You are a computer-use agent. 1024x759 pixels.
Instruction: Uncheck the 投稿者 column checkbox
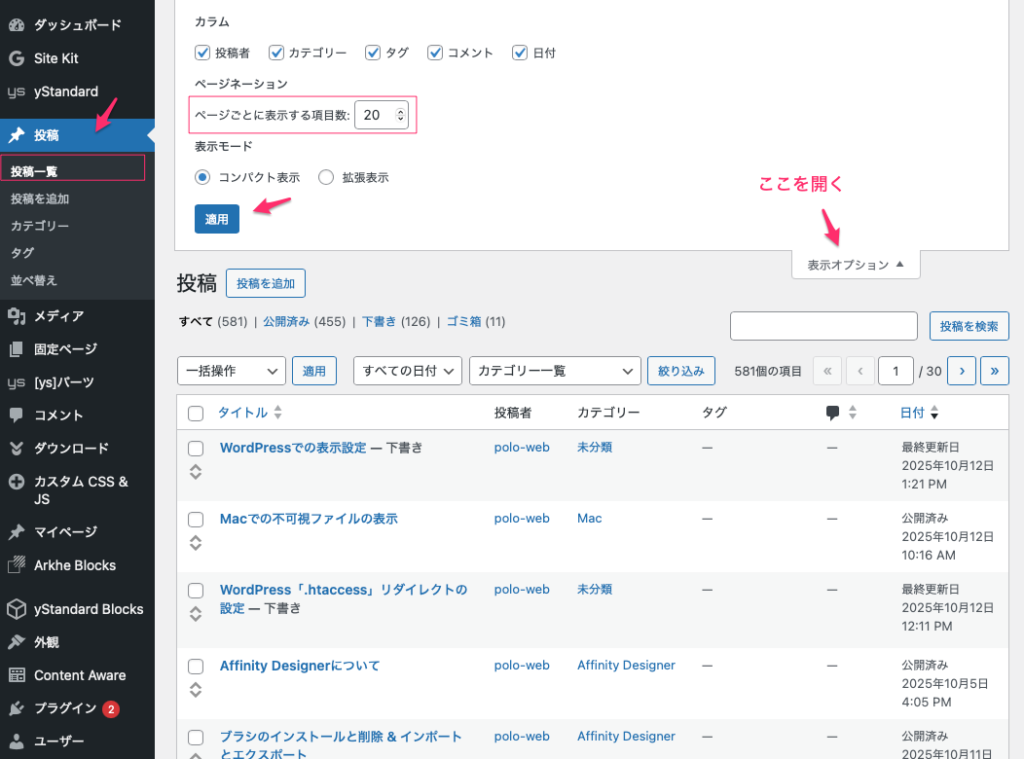203,53
